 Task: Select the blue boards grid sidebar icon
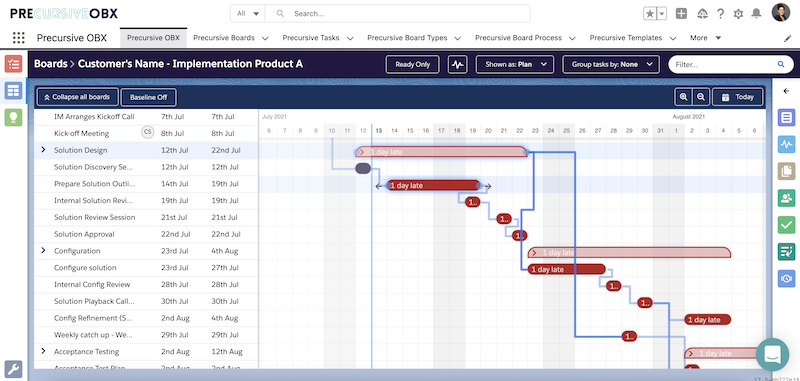(x=13, y=91)
